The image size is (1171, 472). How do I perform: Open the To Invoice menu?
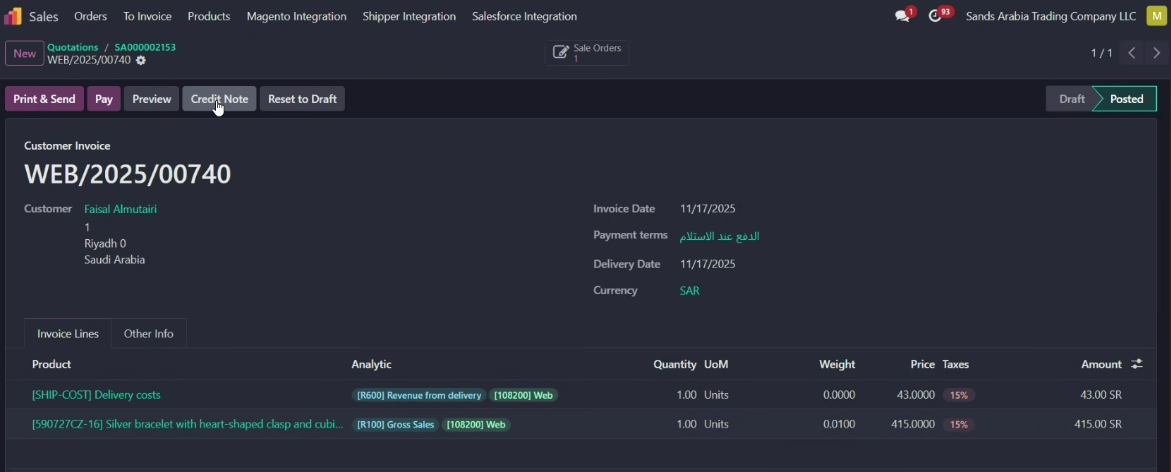click(x=147, y=16)
